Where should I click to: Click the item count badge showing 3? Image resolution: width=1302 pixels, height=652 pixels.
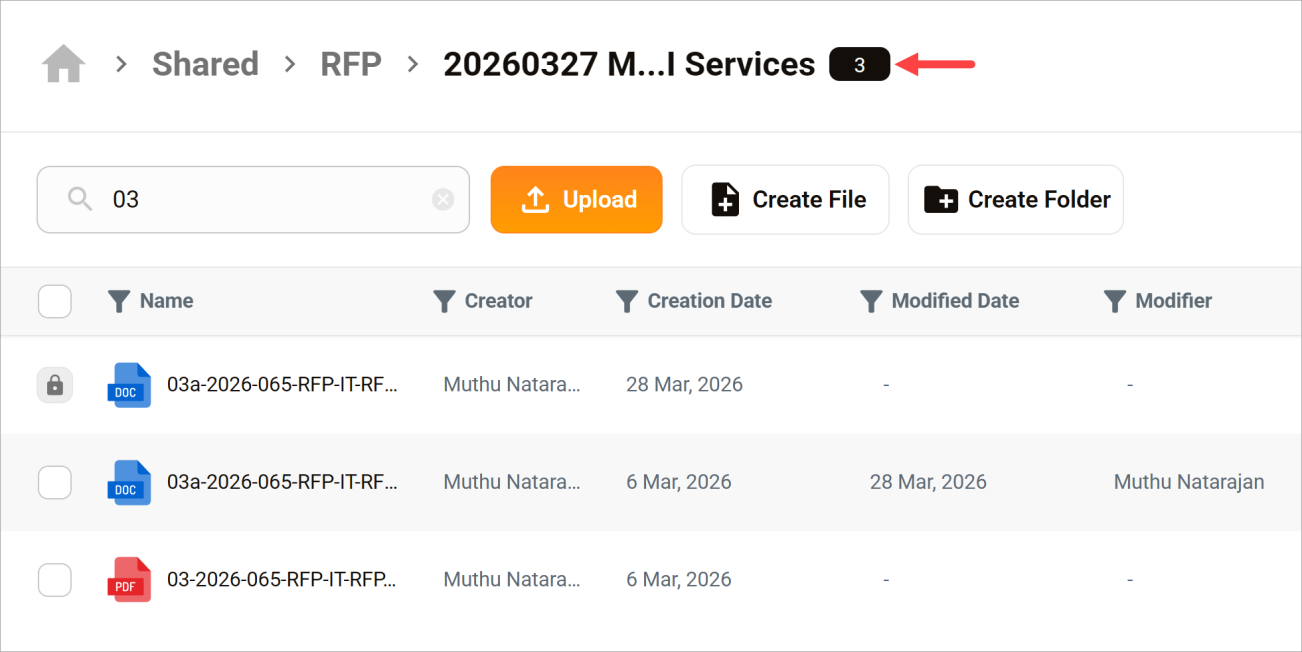pos(859,65)
